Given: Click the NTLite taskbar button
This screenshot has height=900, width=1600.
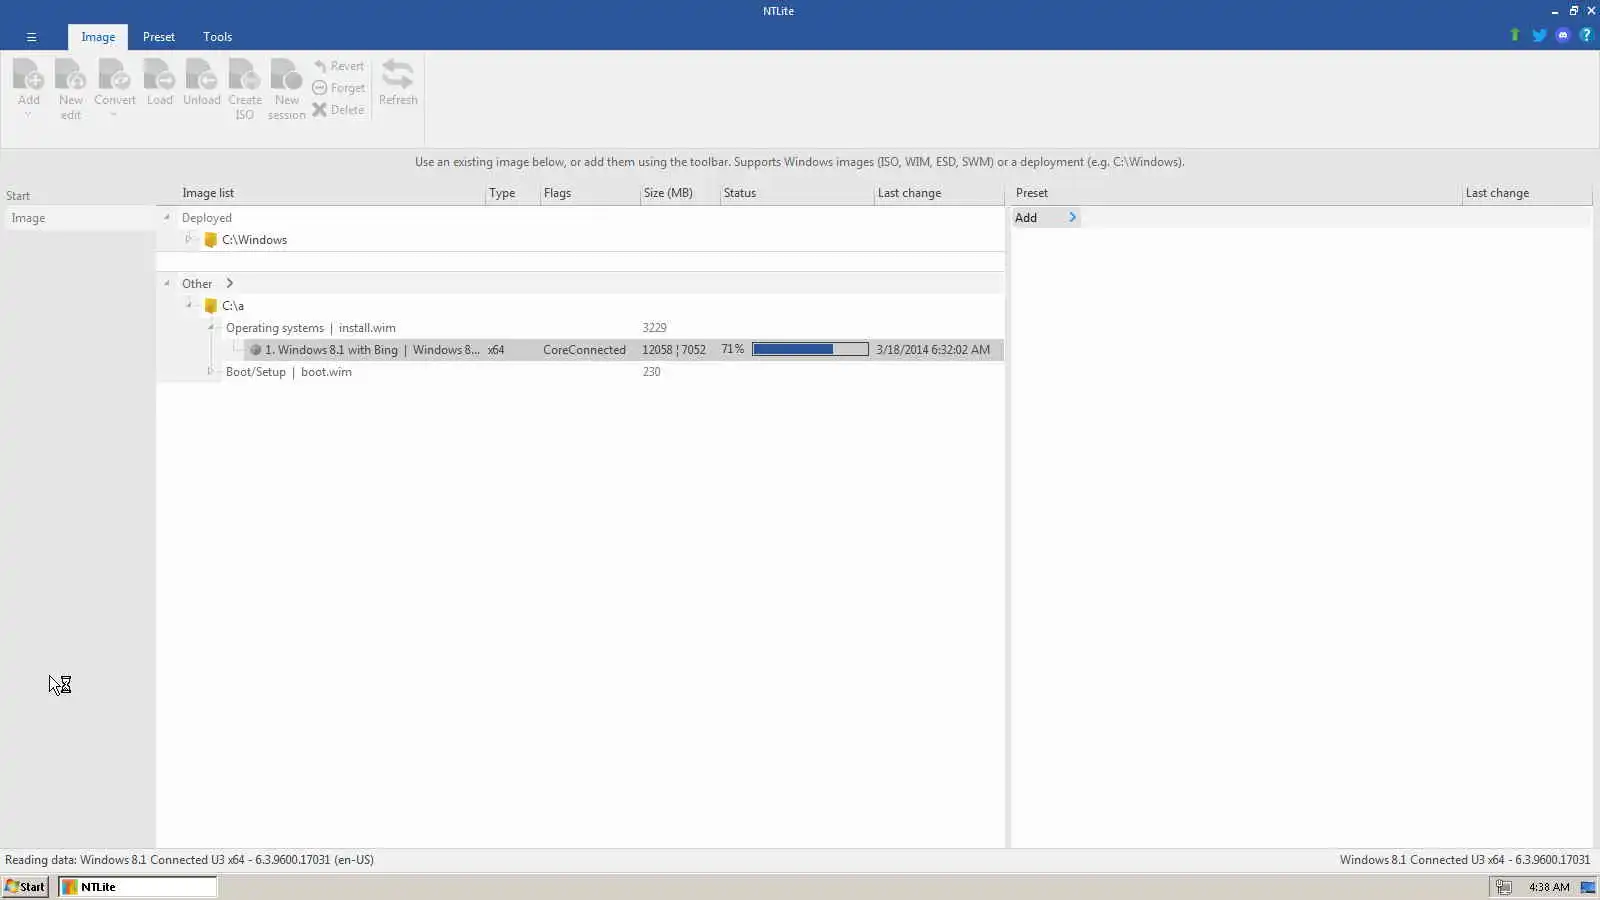Looking at the screenshot, I should pyautogui.click(x=137, y=886).
